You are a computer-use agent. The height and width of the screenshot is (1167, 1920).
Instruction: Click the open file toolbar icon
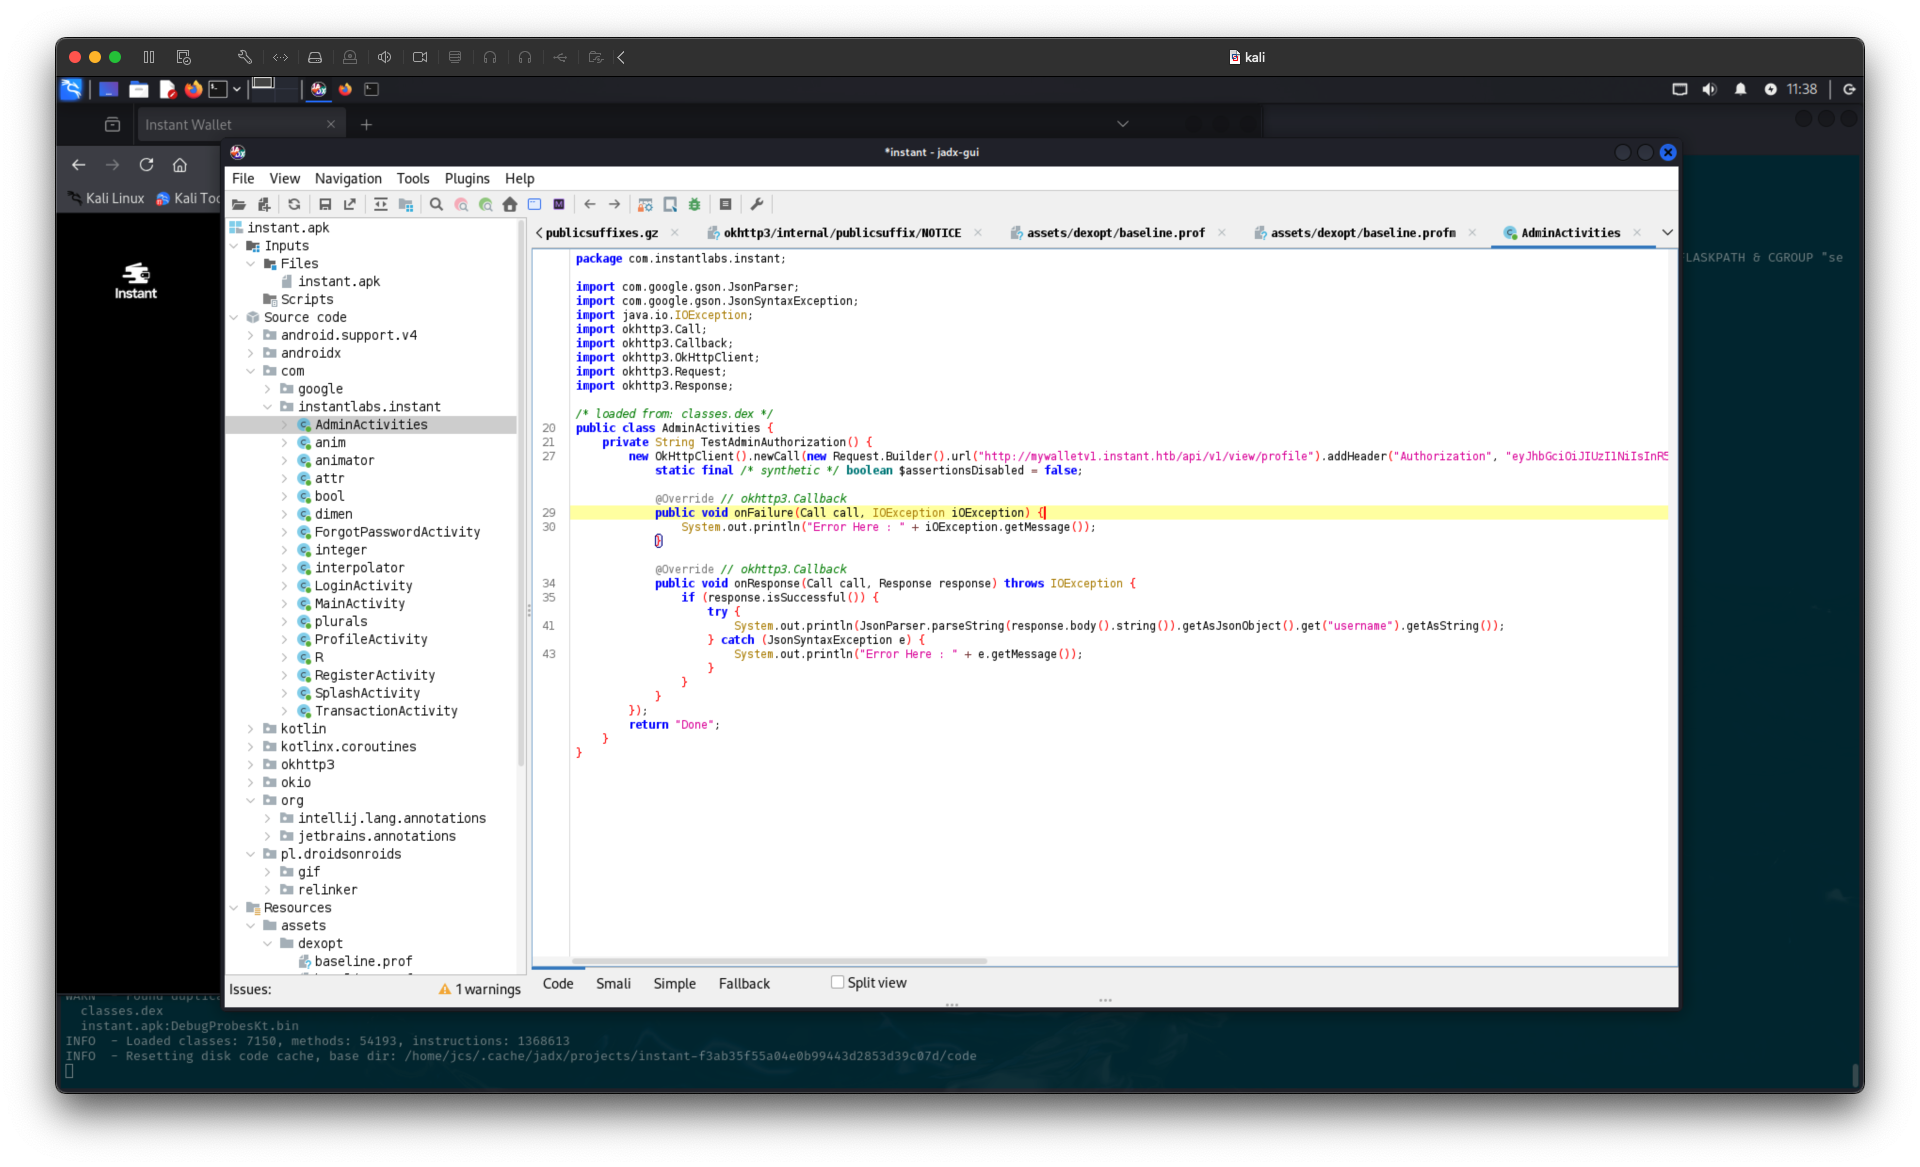pos(239,205)
